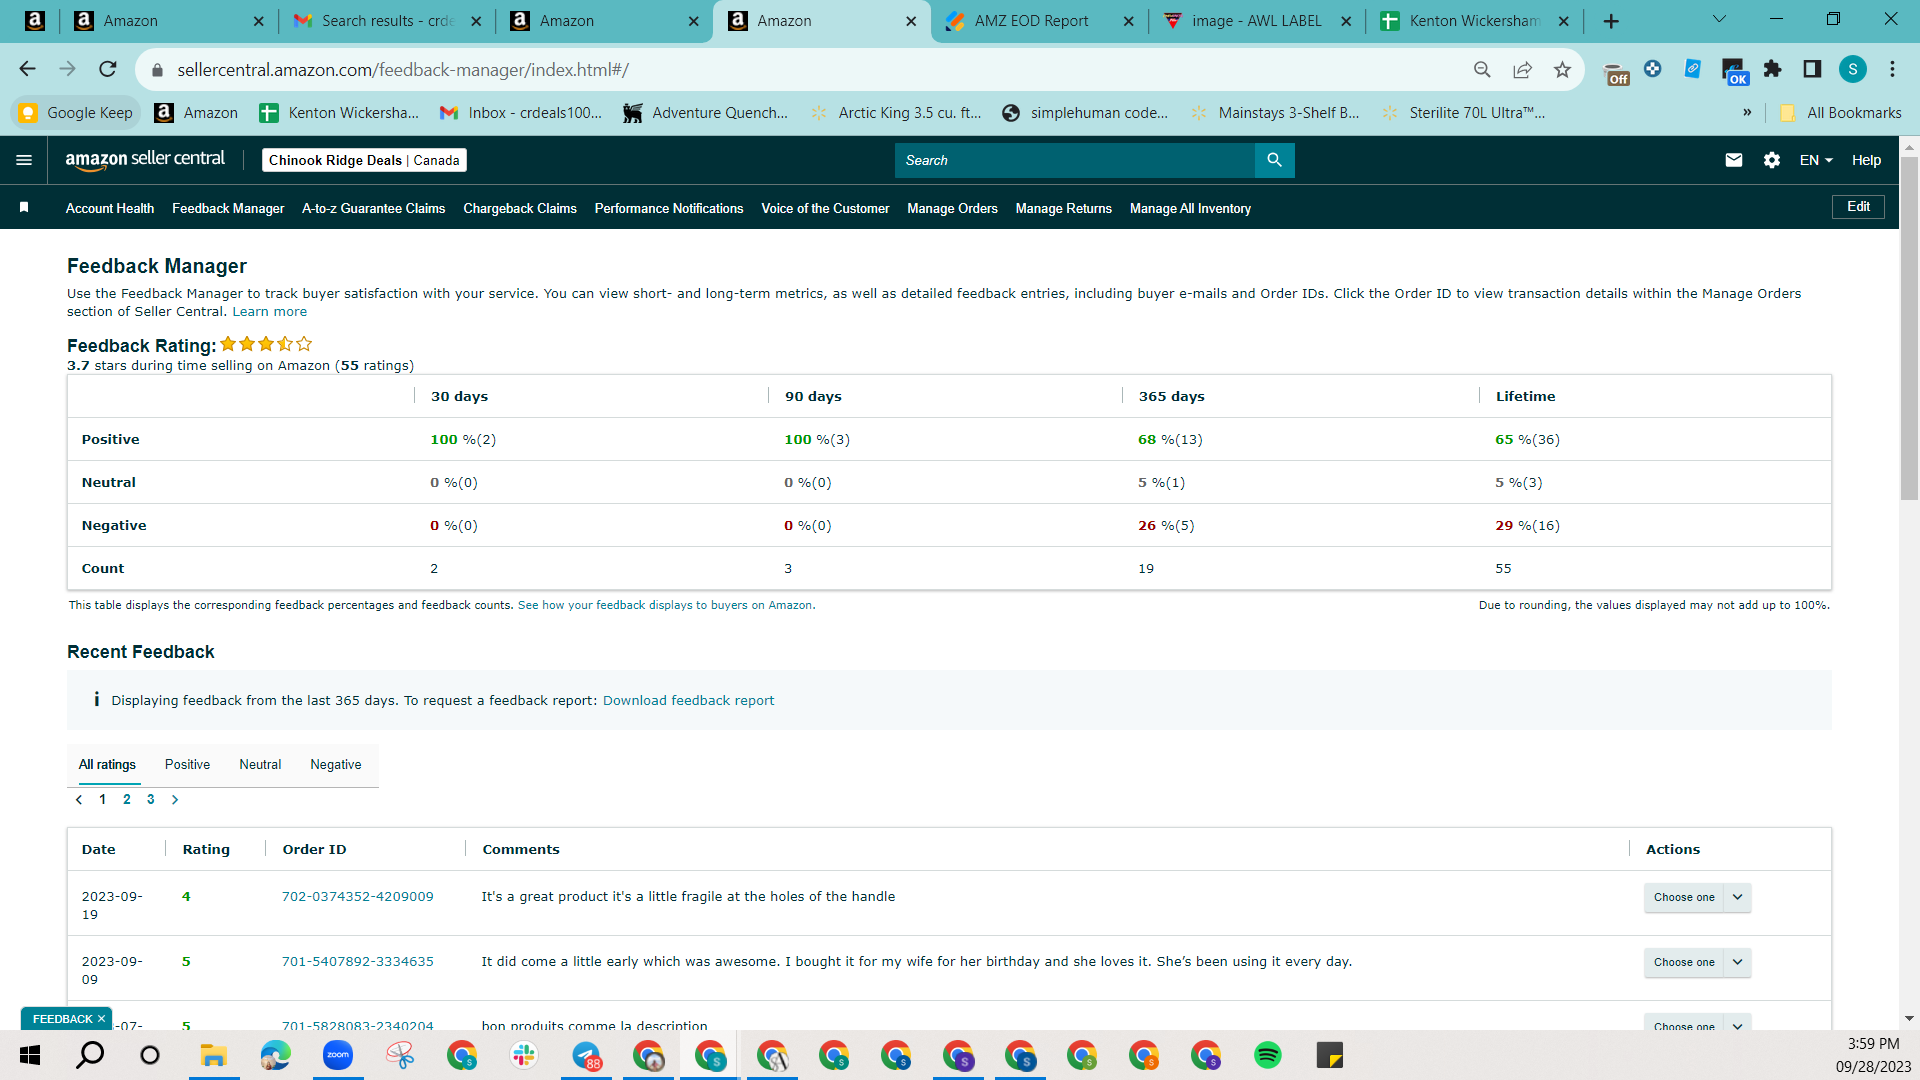Click the bookmark flag icon in navigation bar

tap(24, 207)
